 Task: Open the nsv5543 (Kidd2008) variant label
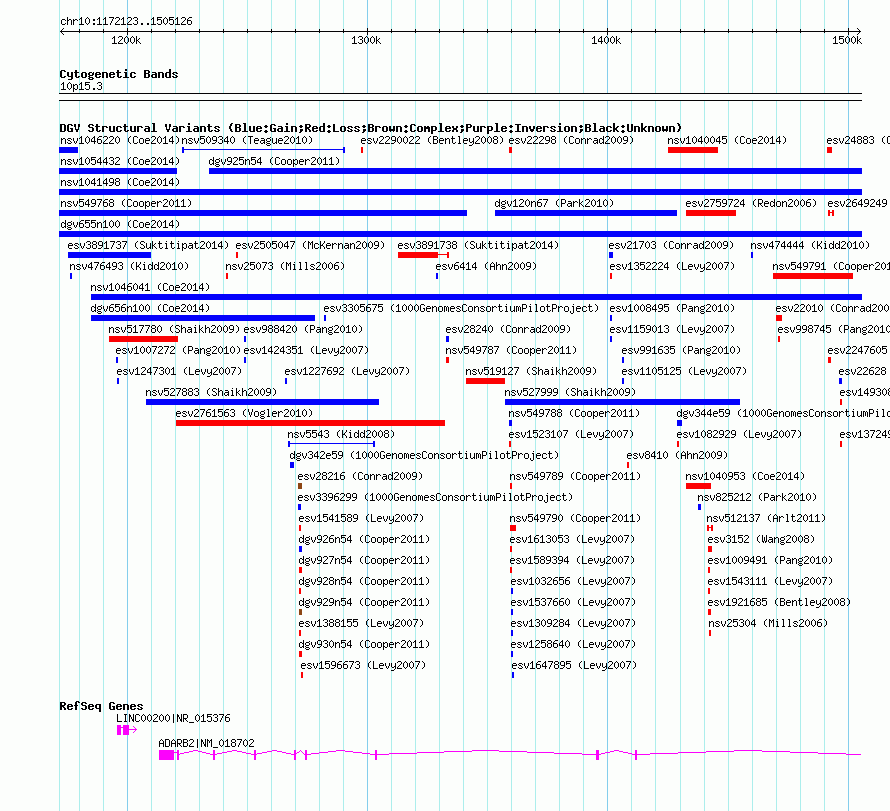pos(341,434)
